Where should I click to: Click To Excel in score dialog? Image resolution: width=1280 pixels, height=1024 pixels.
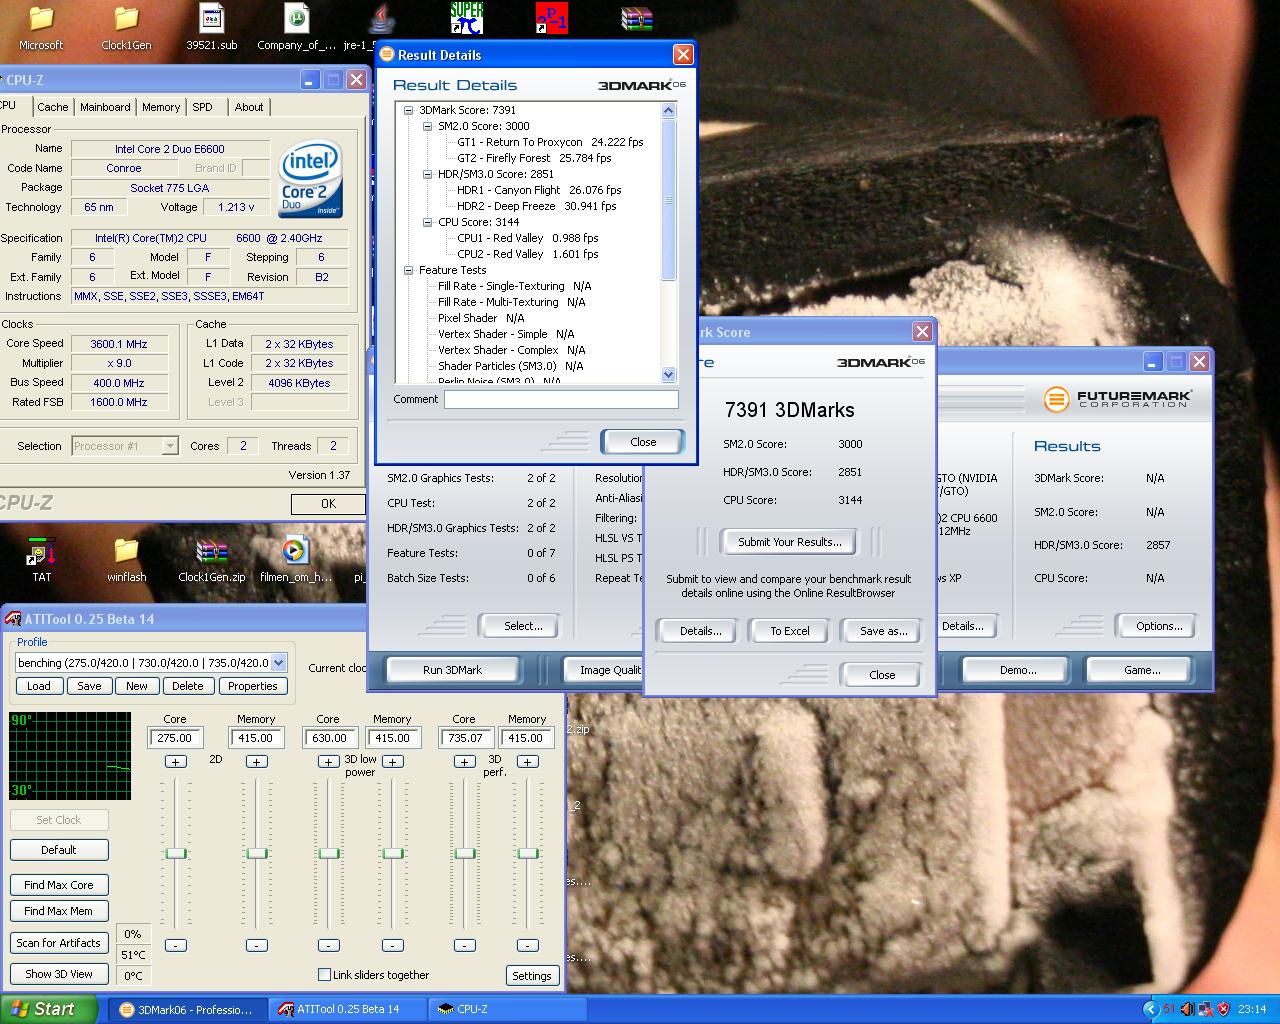[790, 631]
